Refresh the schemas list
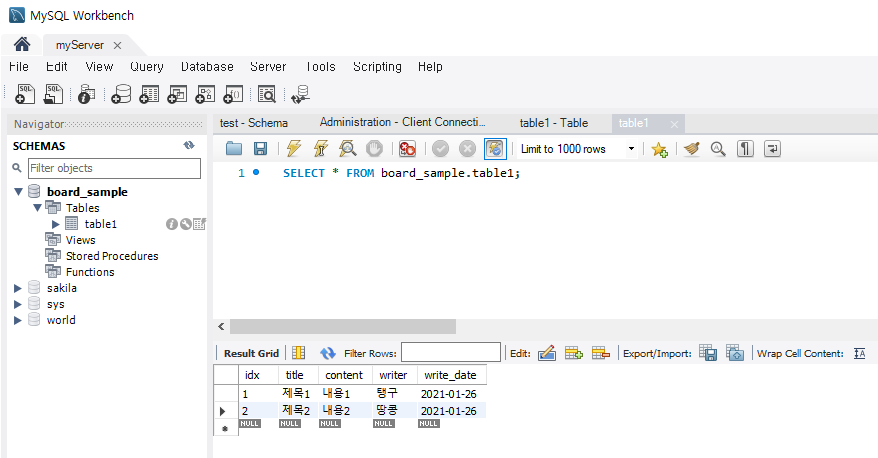878x458 pixels. tap(189, 146)
